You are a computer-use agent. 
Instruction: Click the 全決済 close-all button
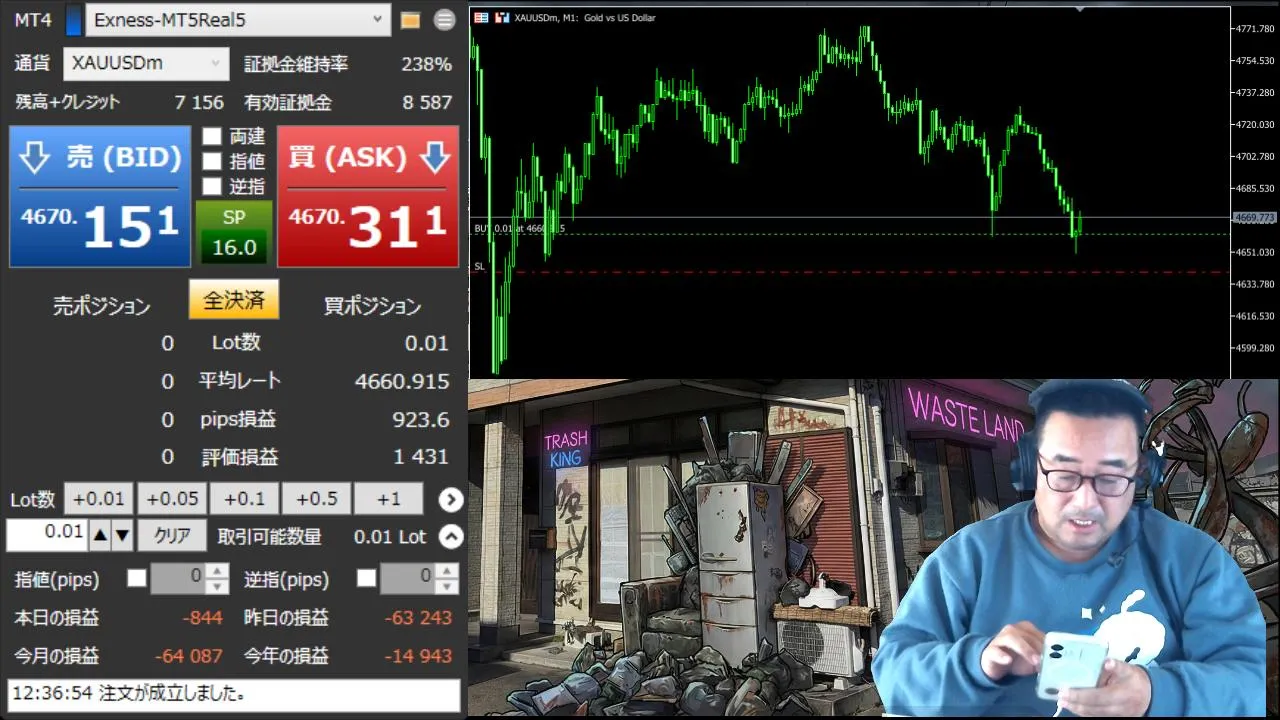pos(234,300)
